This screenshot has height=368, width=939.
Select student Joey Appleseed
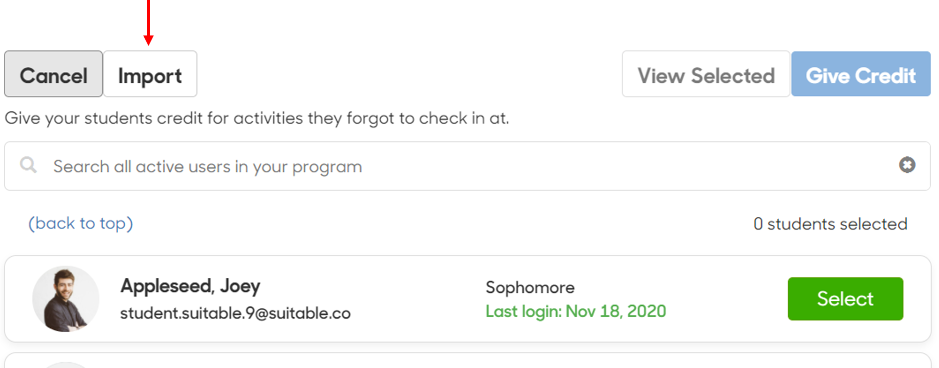tap(845, 299)
